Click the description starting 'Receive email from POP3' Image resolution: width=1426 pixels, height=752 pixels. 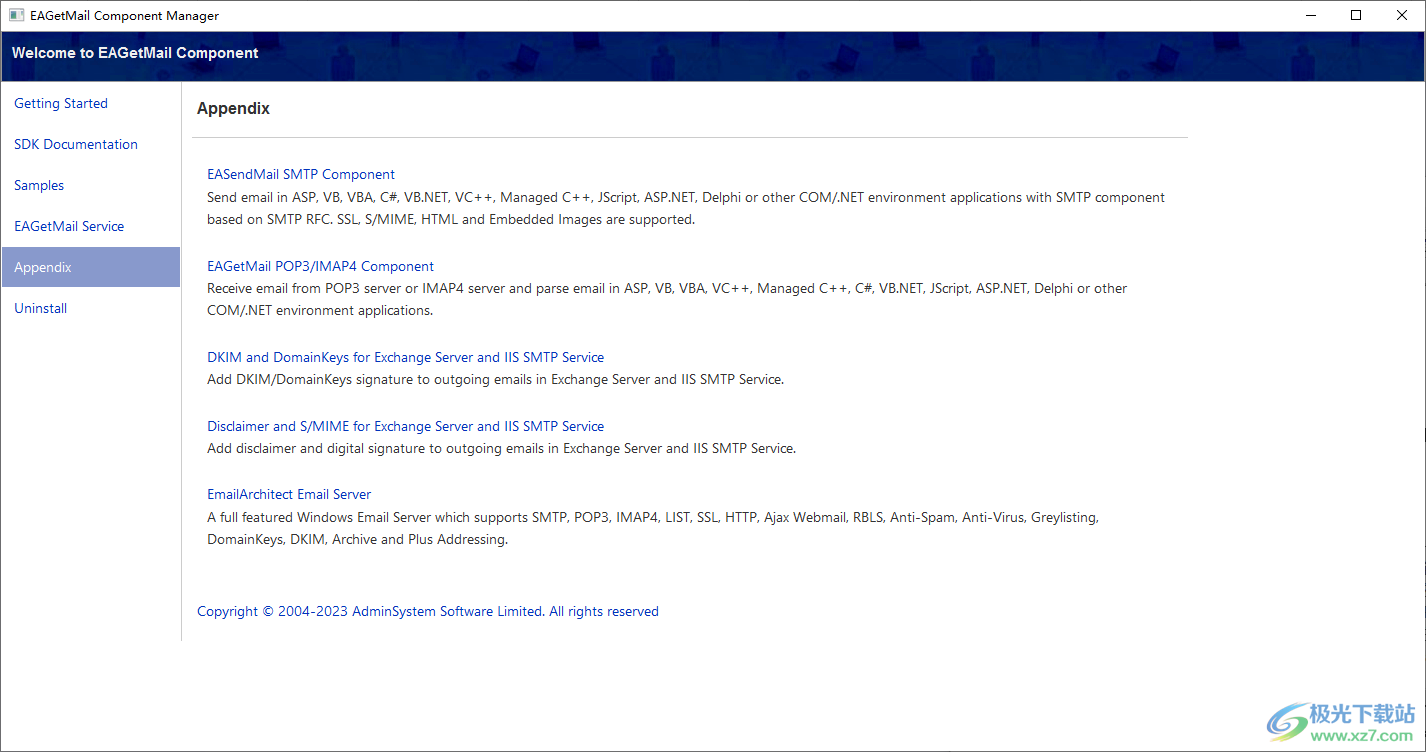click(667, 299)
